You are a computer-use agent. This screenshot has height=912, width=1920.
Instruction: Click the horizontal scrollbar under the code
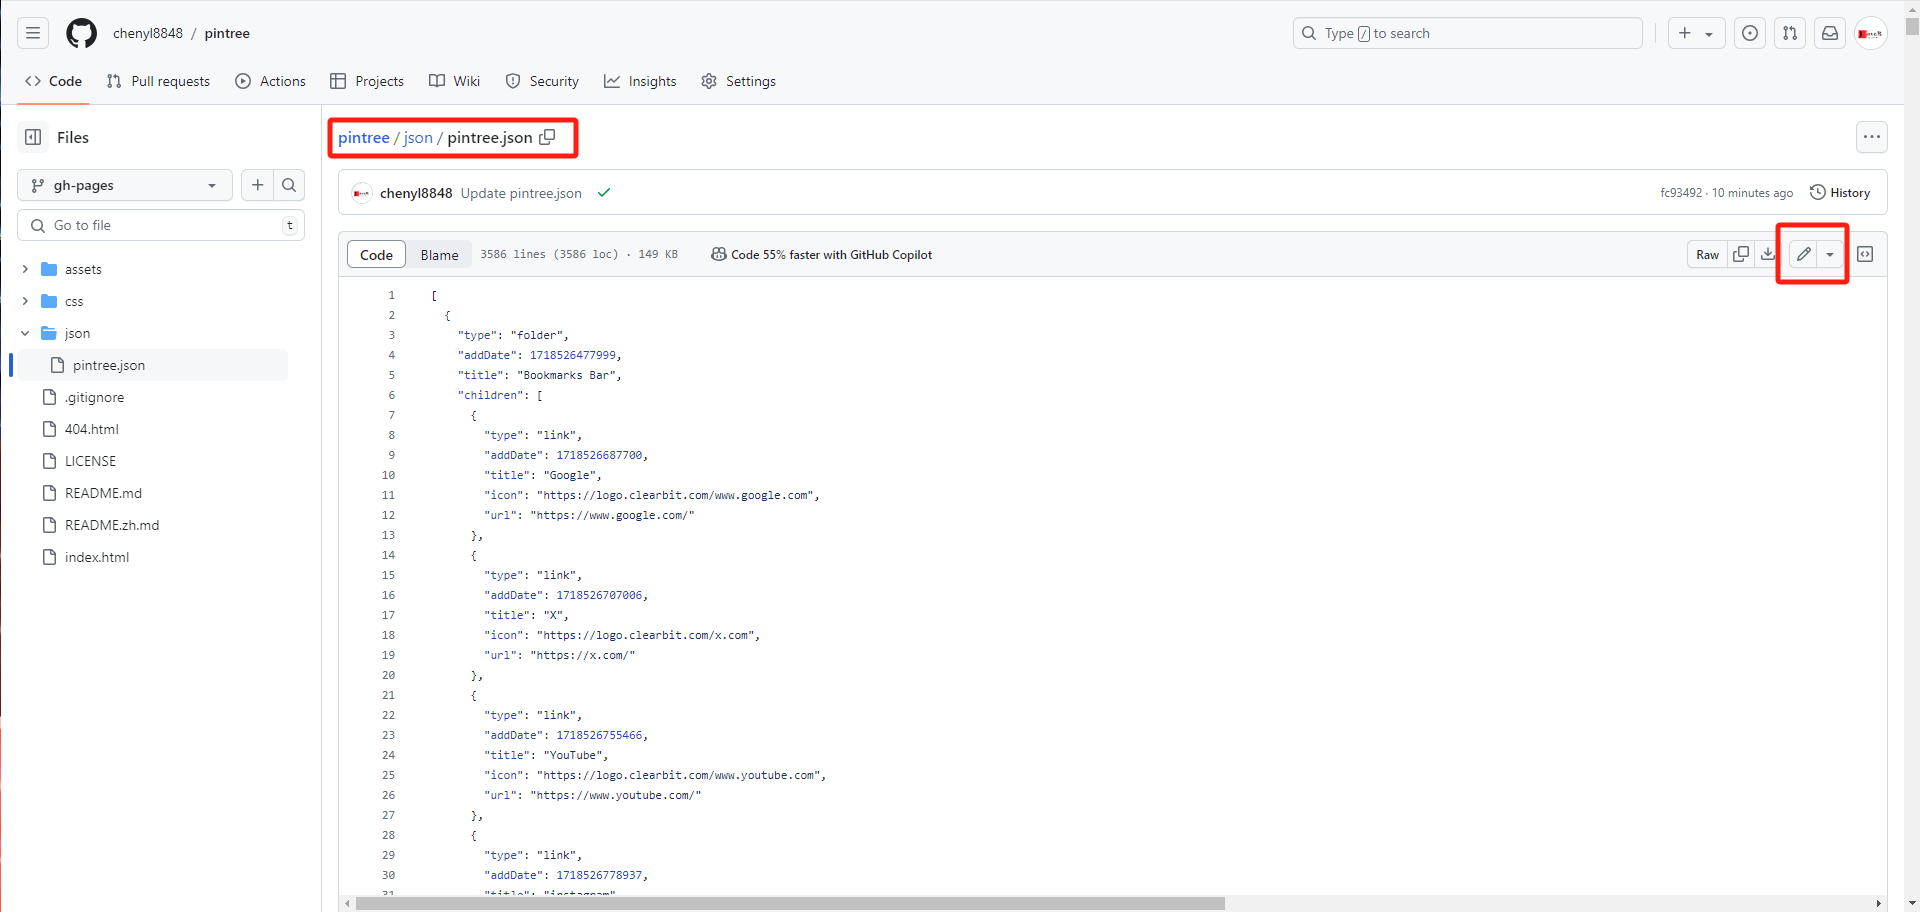click(790, 903)
